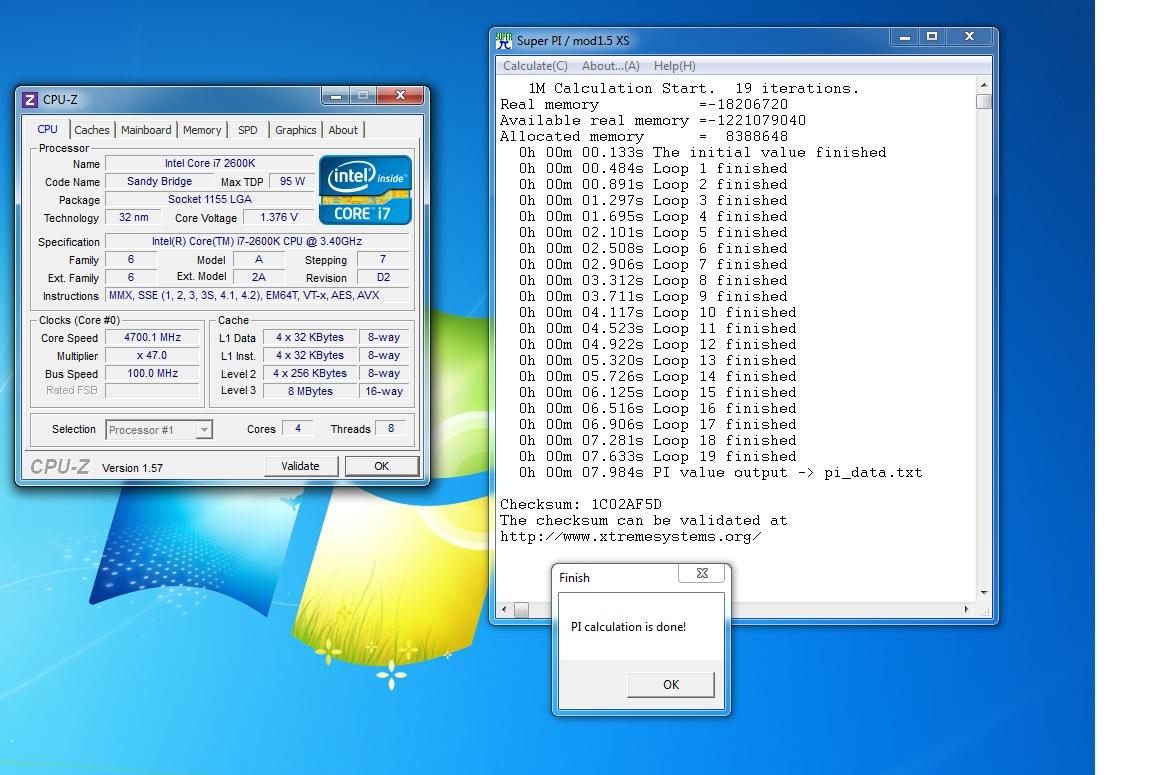Image resolution: width=1152 pixels, height=775 pixels.
Task: Click the vertical scrollbar thumb in Super PI
Action: click(x=984, y=101)
